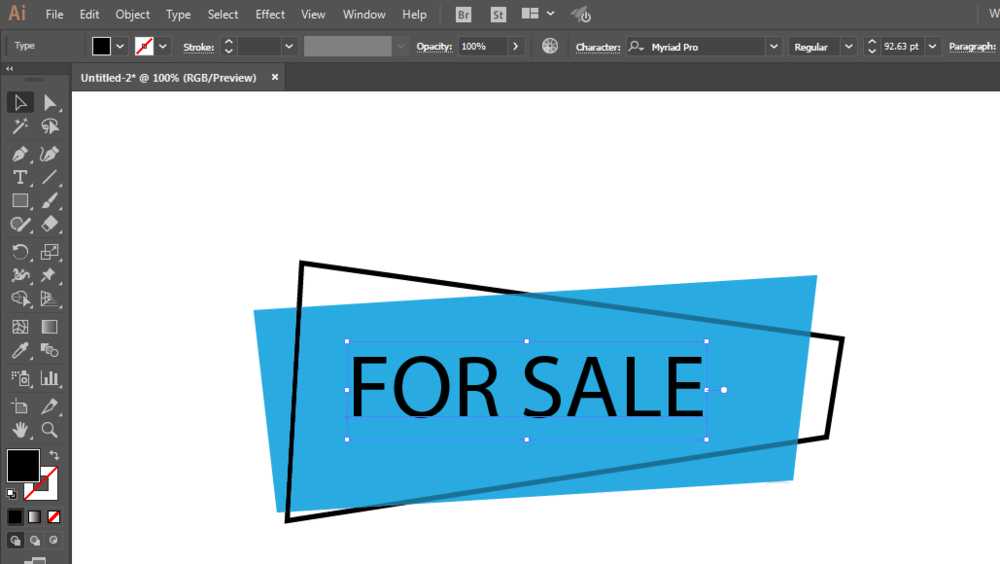Open the Effect menu

click(270, 14)
